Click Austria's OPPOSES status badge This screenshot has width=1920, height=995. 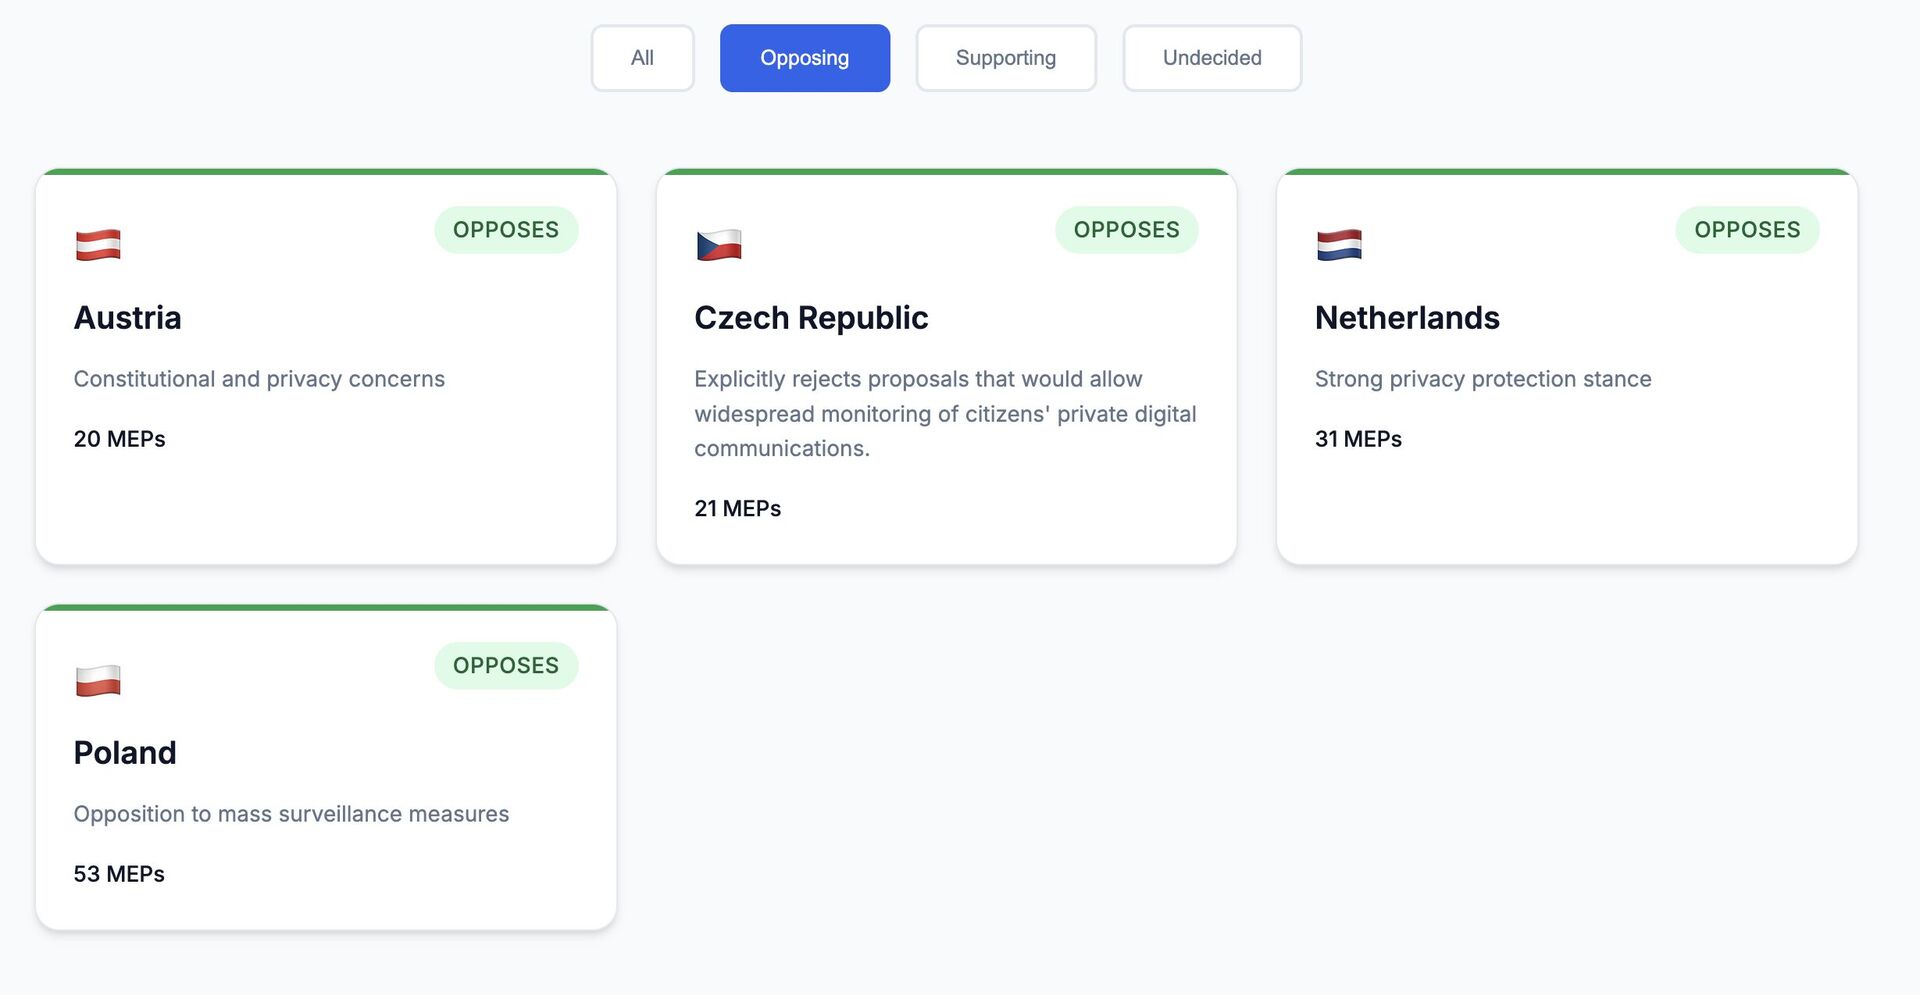pos(506,230)
